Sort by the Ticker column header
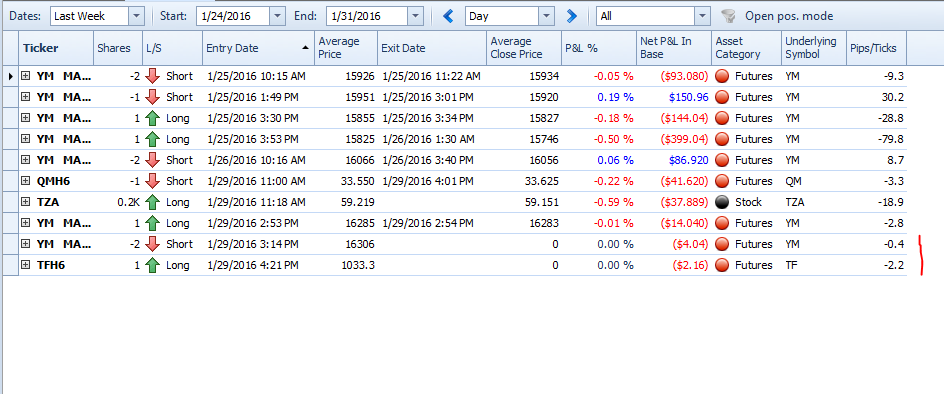Viewport: 944px width, 394px height. [x=57, y=48]
